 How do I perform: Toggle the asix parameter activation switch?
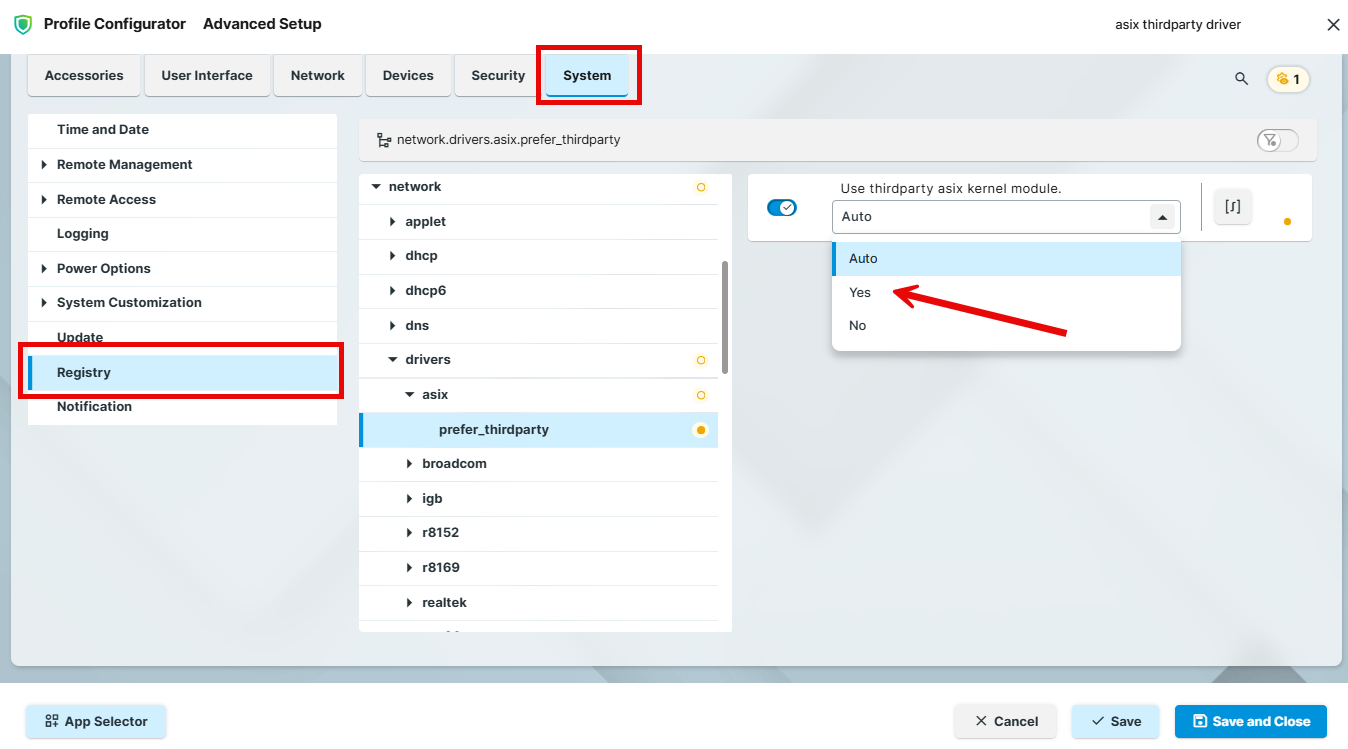click(x=781, y=208)
